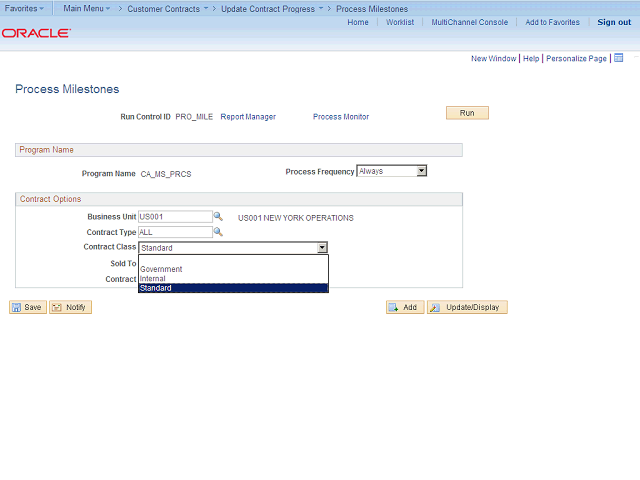640x480 pixels.
Task: Click the Process Milestones page title
Action: (67, 89)
